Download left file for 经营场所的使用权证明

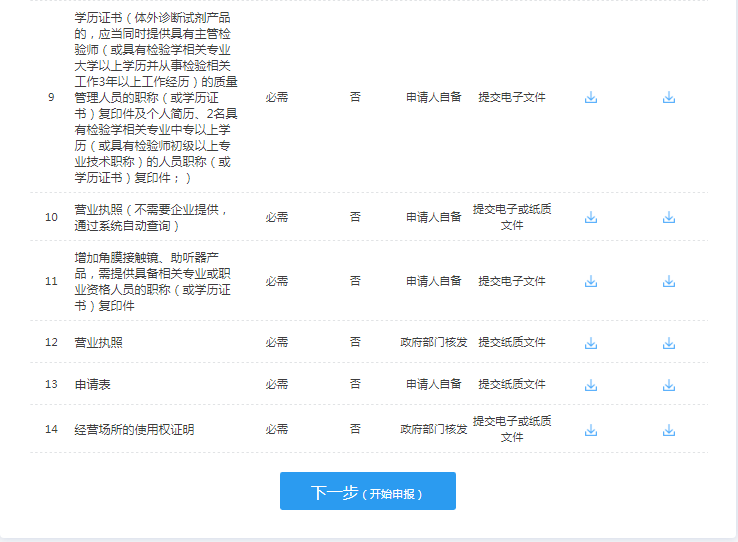[591, 430]
